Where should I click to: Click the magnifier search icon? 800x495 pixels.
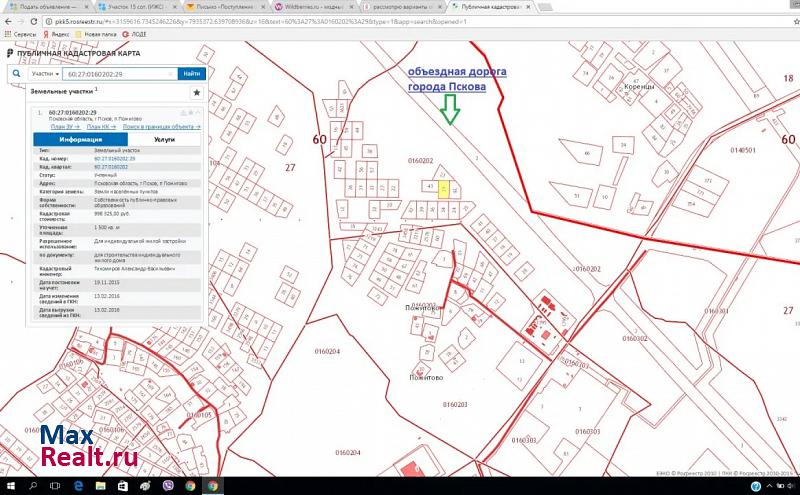coord(14,73)
